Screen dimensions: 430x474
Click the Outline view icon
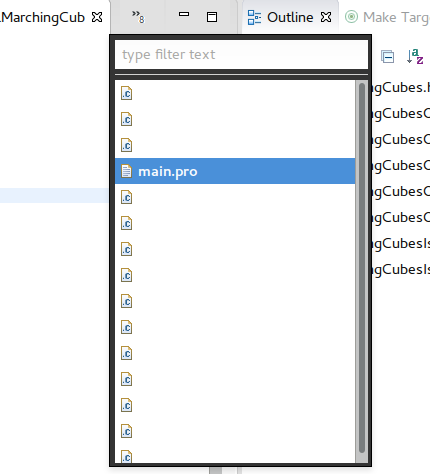click(254, 17)
